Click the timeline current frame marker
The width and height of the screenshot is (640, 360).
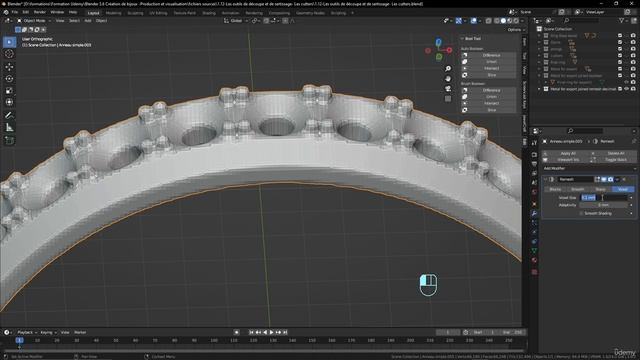(19, 340)
